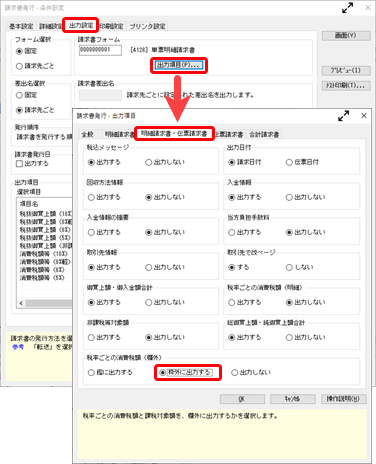Select list row 消費税額等 (10%)
Viewport: 376px width, 464px height.
[45, 254]
